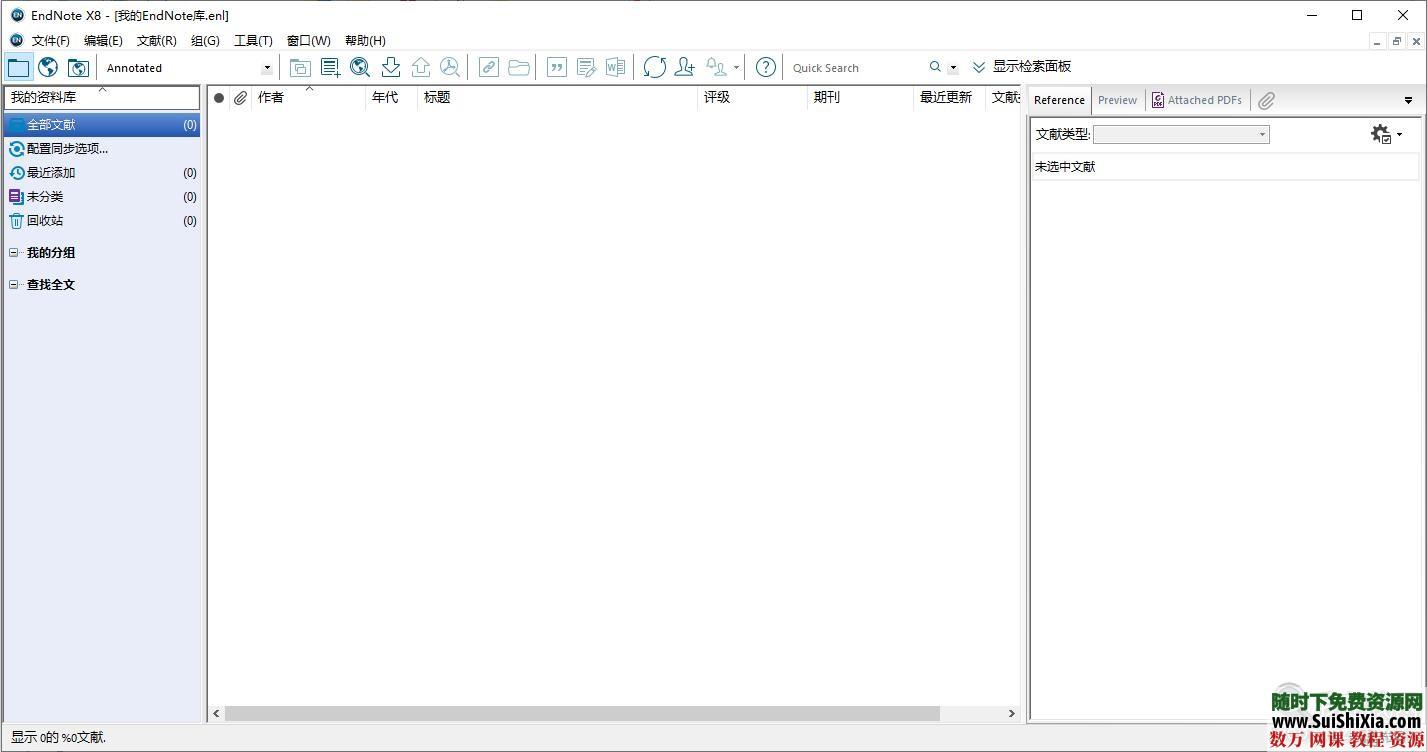Switch to Local Library mode icon
Viewport: 1427px width, 752px height.
19,67
